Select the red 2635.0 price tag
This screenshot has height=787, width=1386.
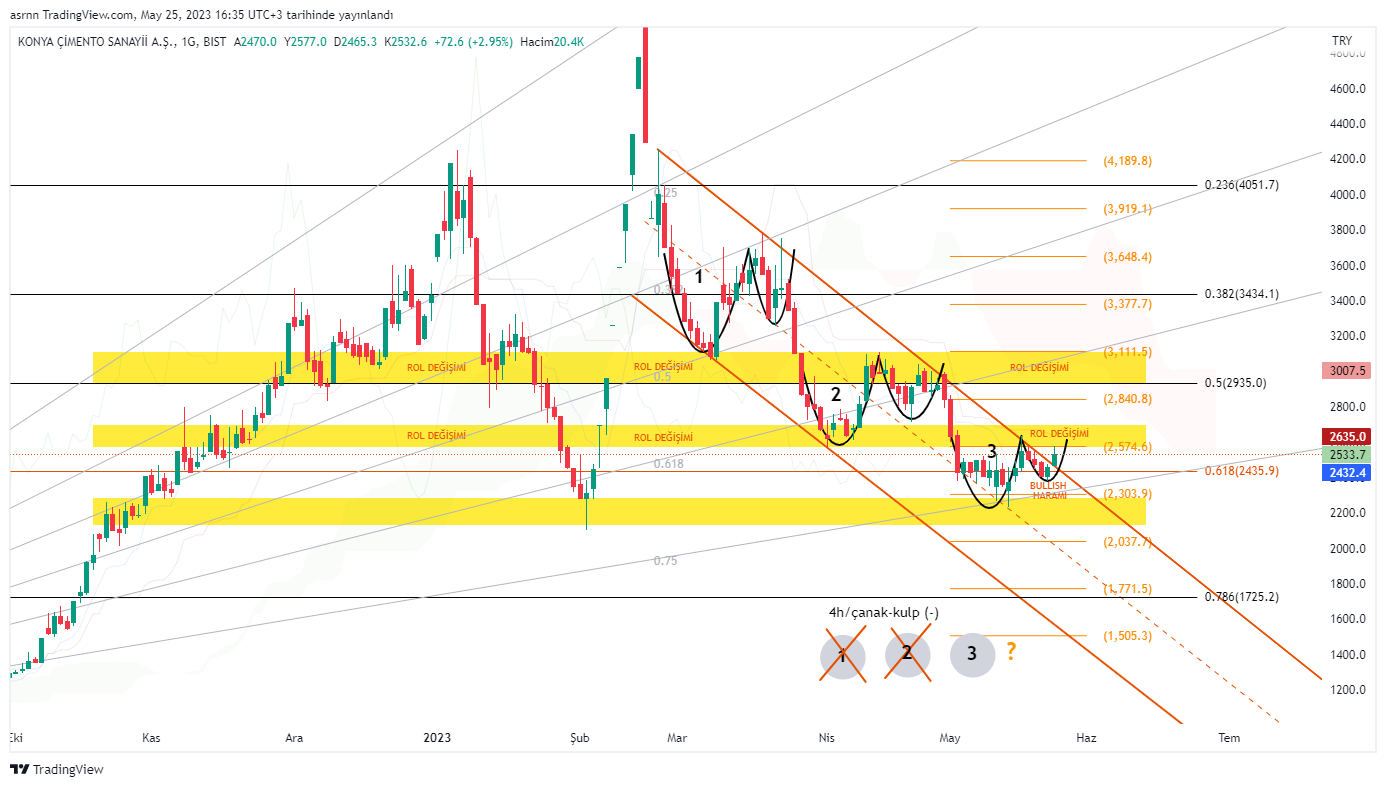[x=1343, y=436]
